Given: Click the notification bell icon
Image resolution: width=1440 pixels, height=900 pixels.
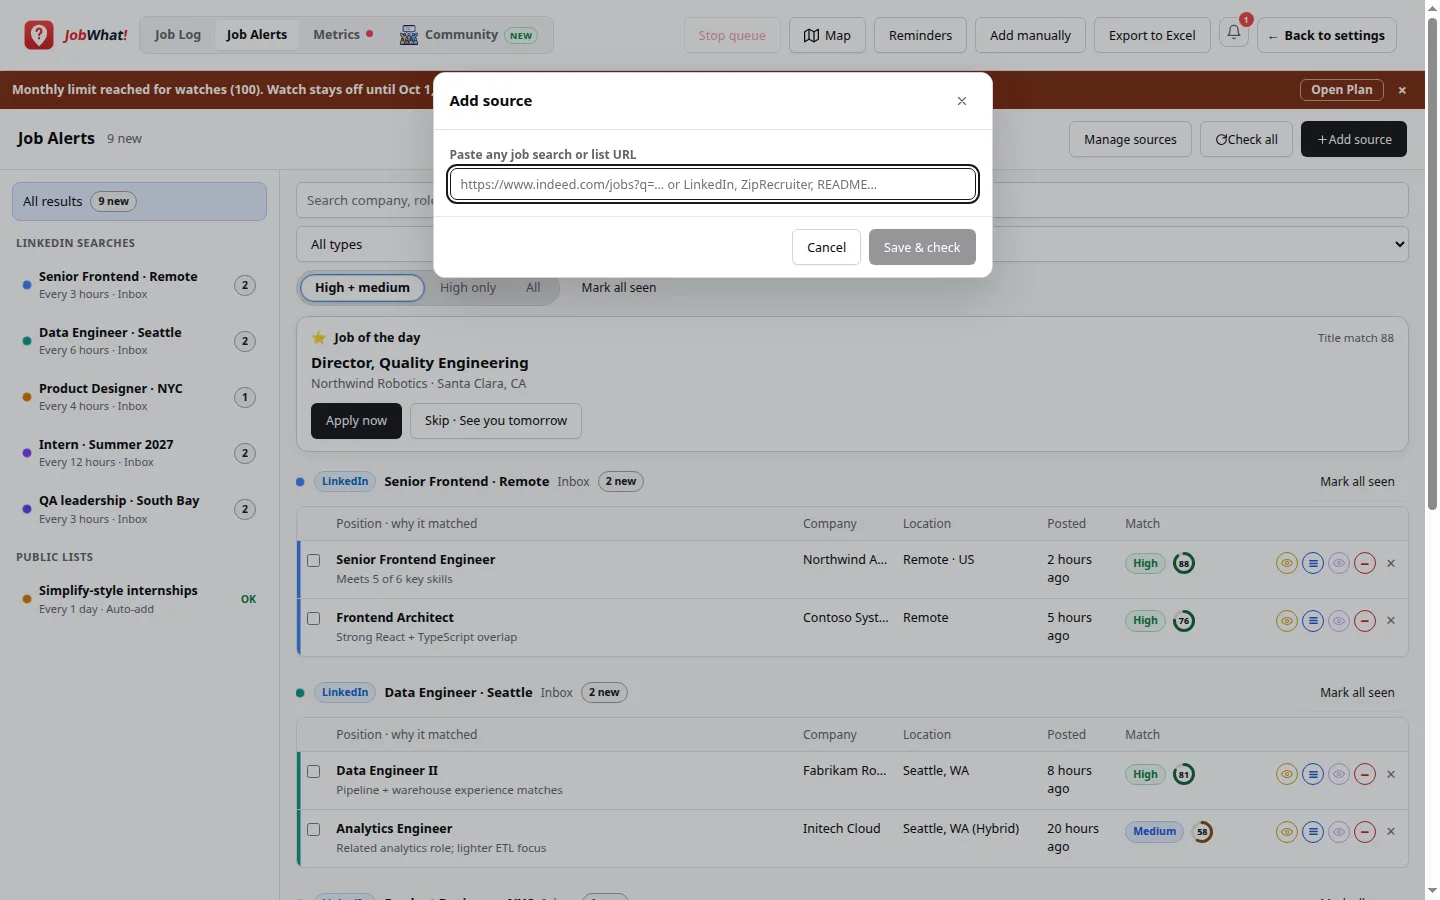Looking at the screenshot, I should [x=1234, y=33].
